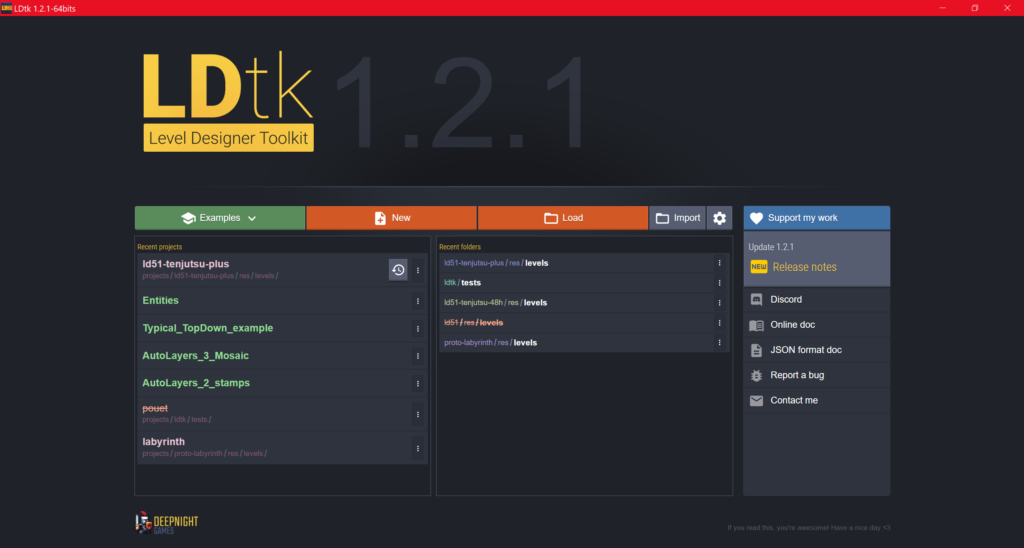Click the JSON format doc file icon
The height and width of the screenshot is (548, 1024).
pos(756,350)
